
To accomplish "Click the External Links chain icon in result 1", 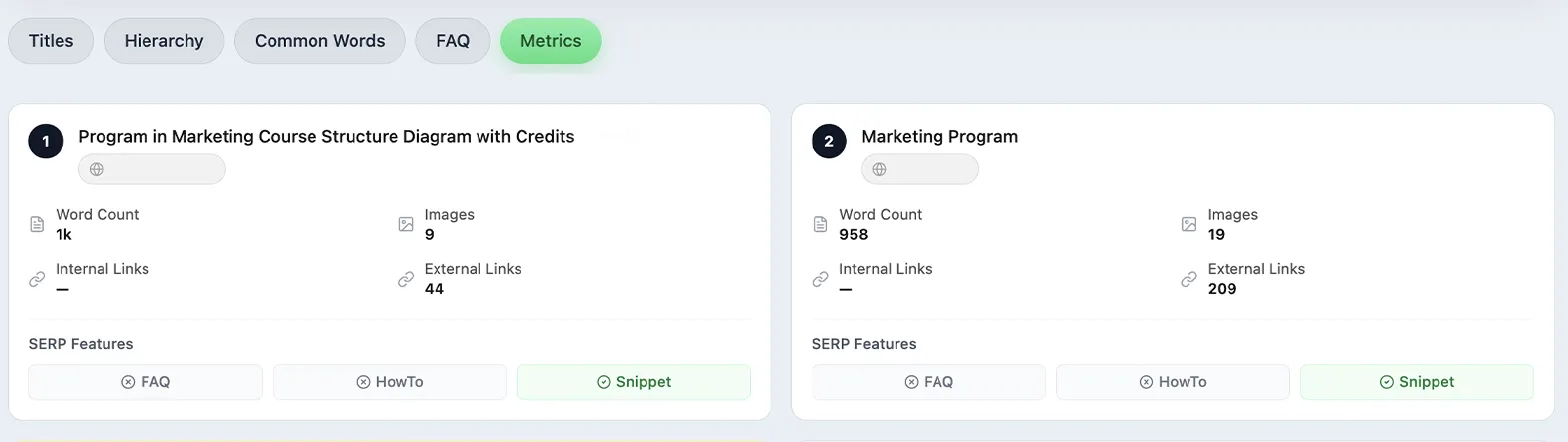I will pos(406,279).
